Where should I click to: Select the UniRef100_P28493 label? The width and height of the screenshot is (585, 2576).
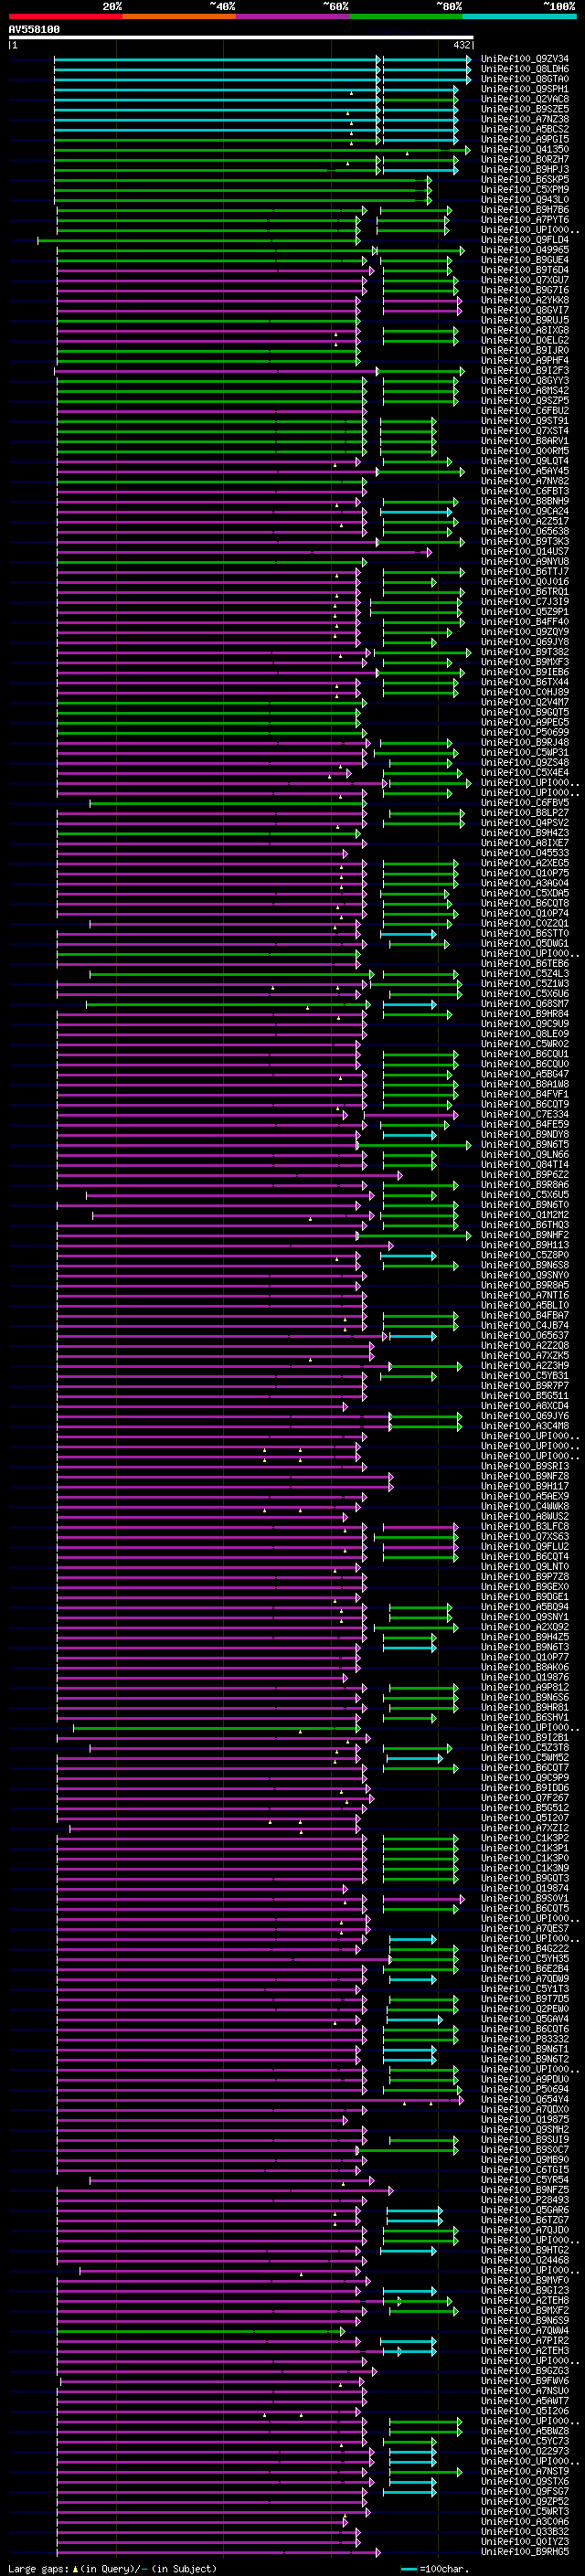pyautogui.click(x=525, y=2200)
